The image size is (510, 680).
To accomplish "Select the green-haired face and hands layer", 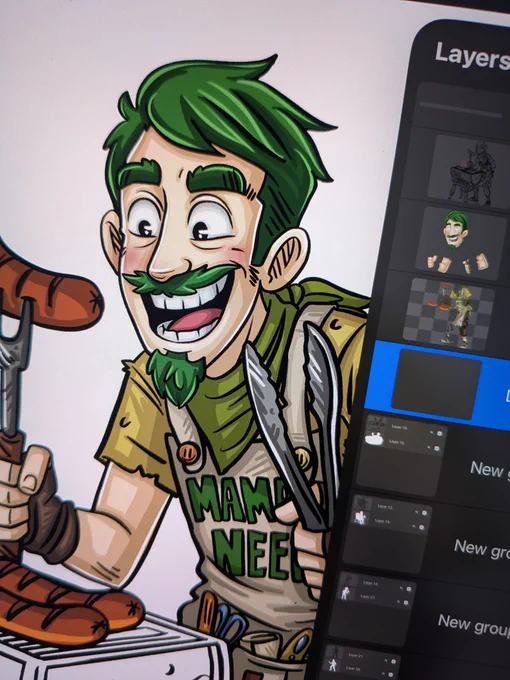I will coord(460,244).
